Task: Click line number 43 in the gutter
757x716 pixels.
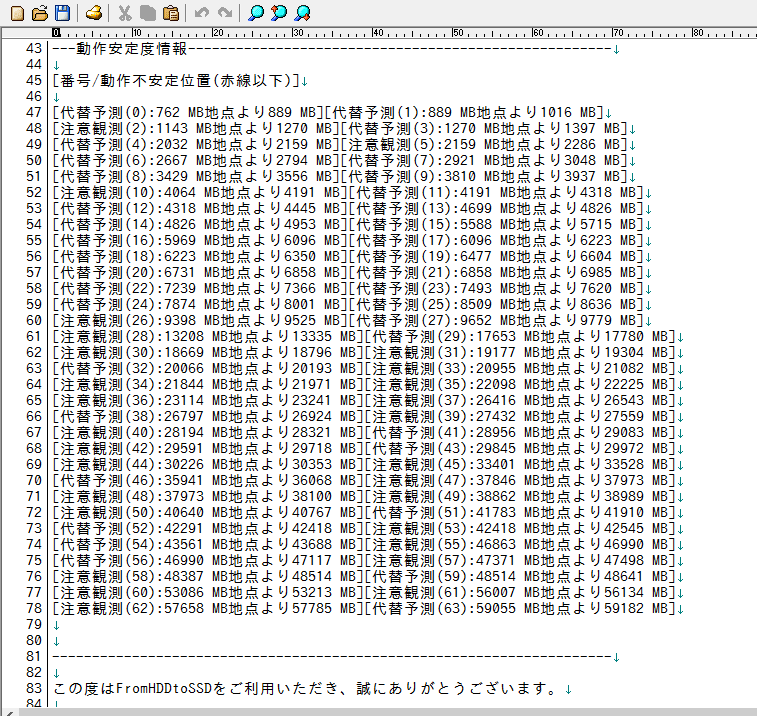Action: [x=34, y=49]
